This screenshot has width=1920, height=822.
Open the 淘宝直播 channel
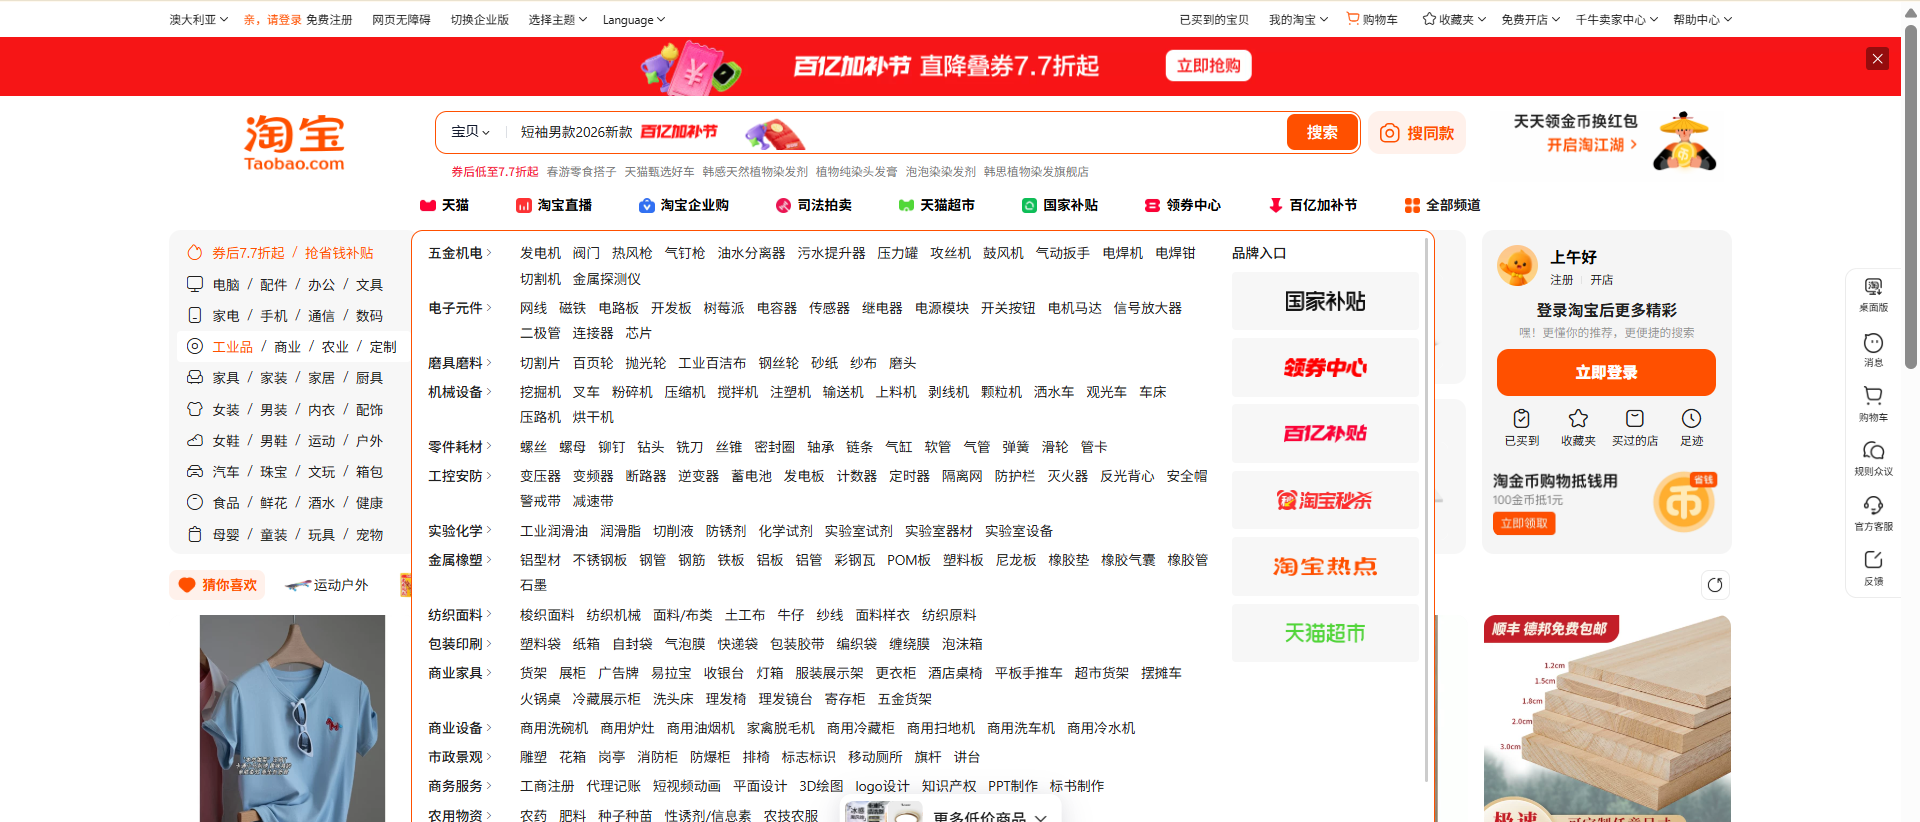(554, 205)
